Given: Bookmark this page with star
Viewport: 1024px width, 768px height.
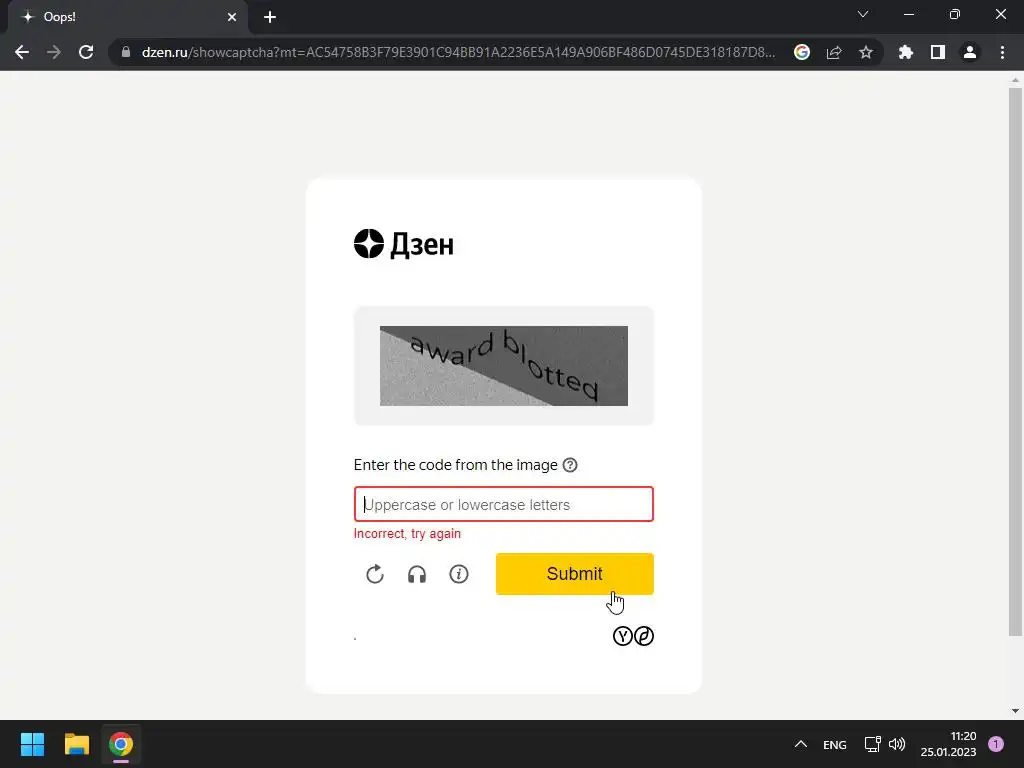Looking at the screenshot, I should tap(866, 52).
